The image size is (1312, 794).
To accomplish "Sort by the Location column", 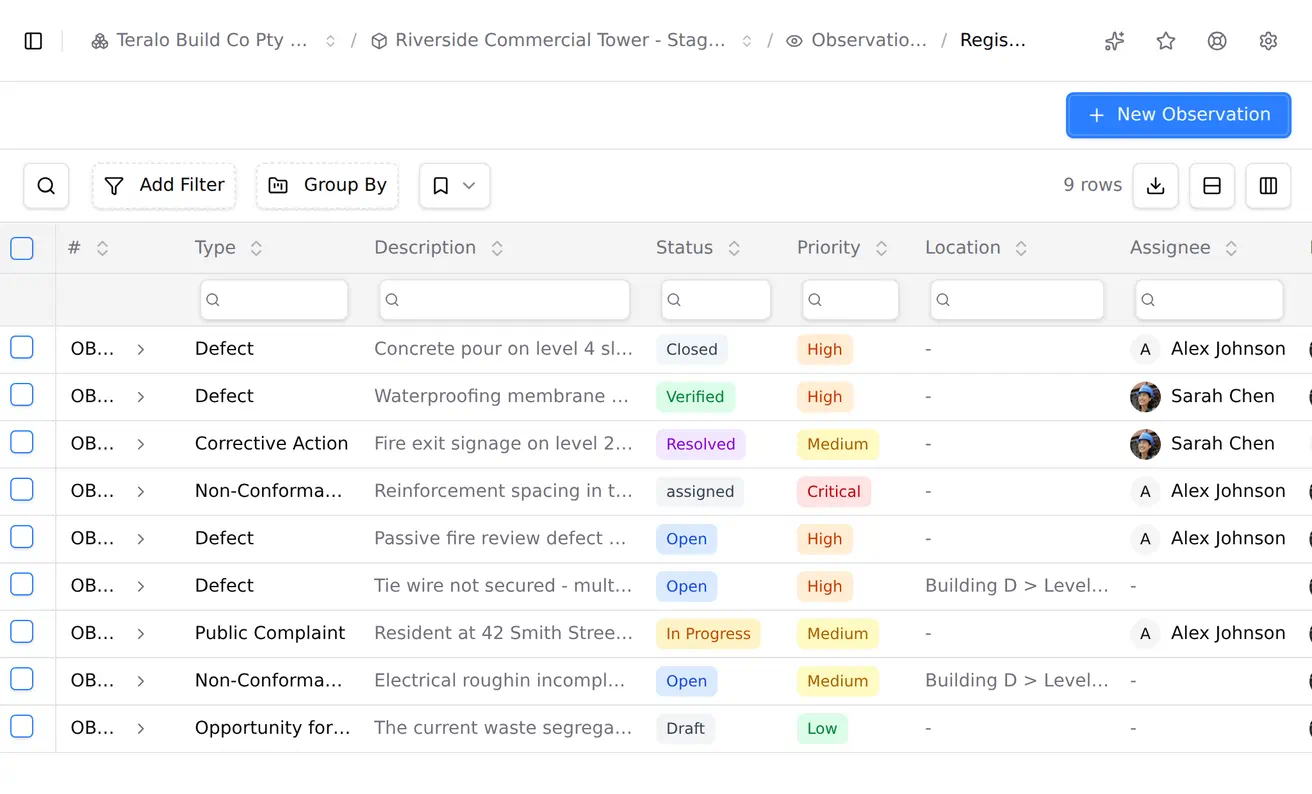I will coord(1021,248).
